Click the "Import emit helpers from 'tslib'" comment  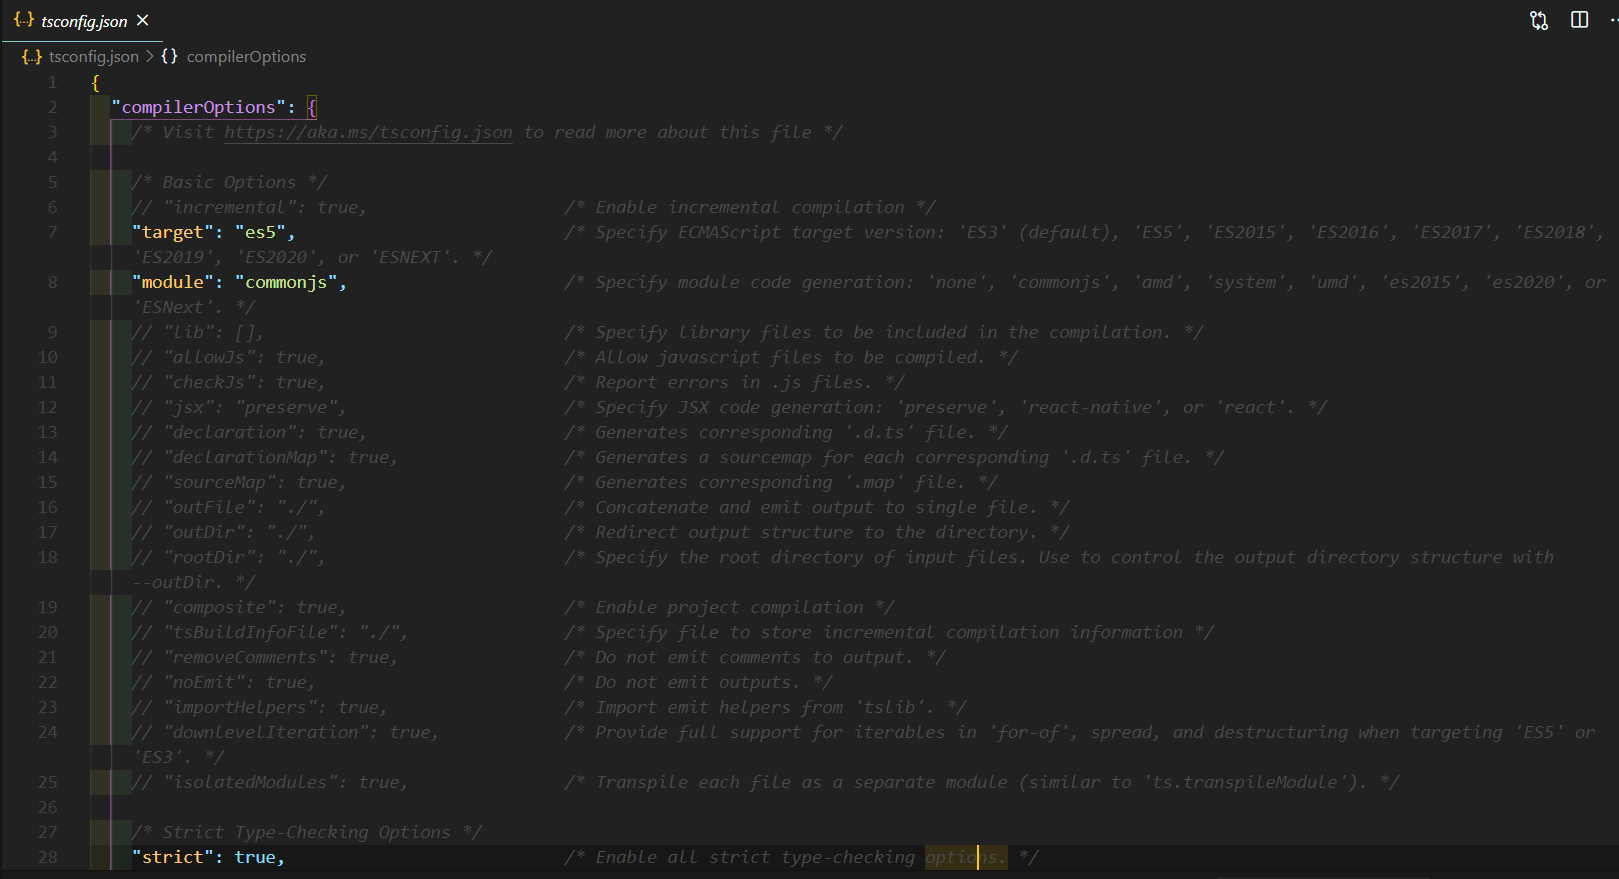tap(765, 707)
